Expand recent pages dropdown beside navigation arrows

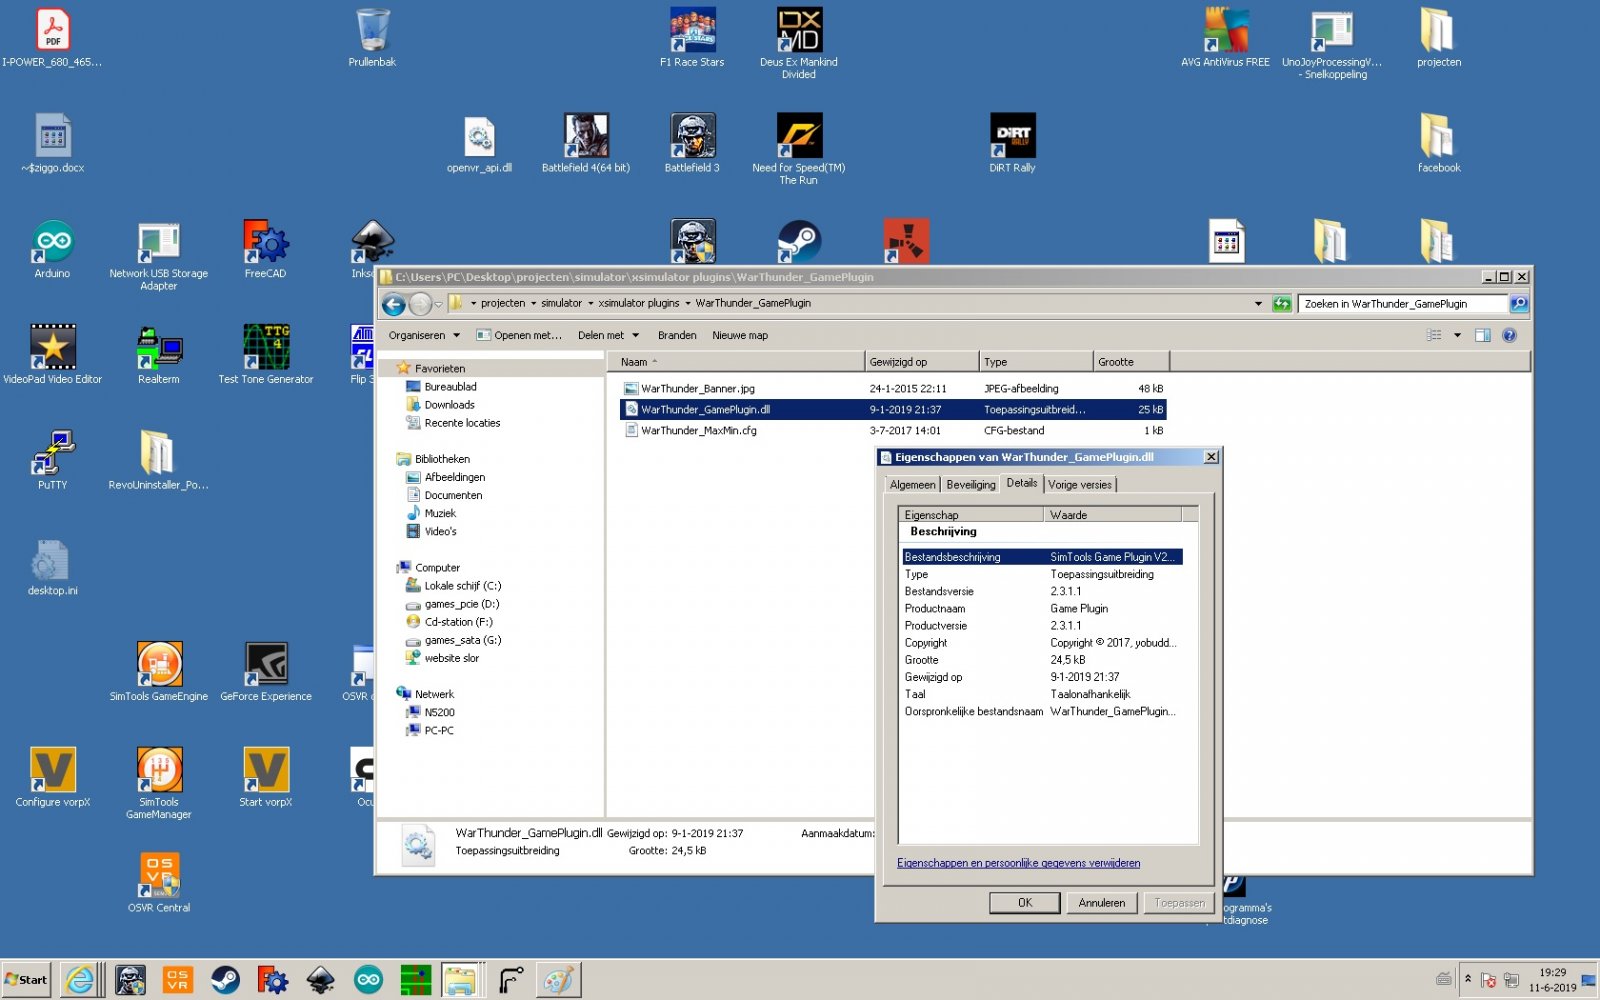click(x=438, y=304)
